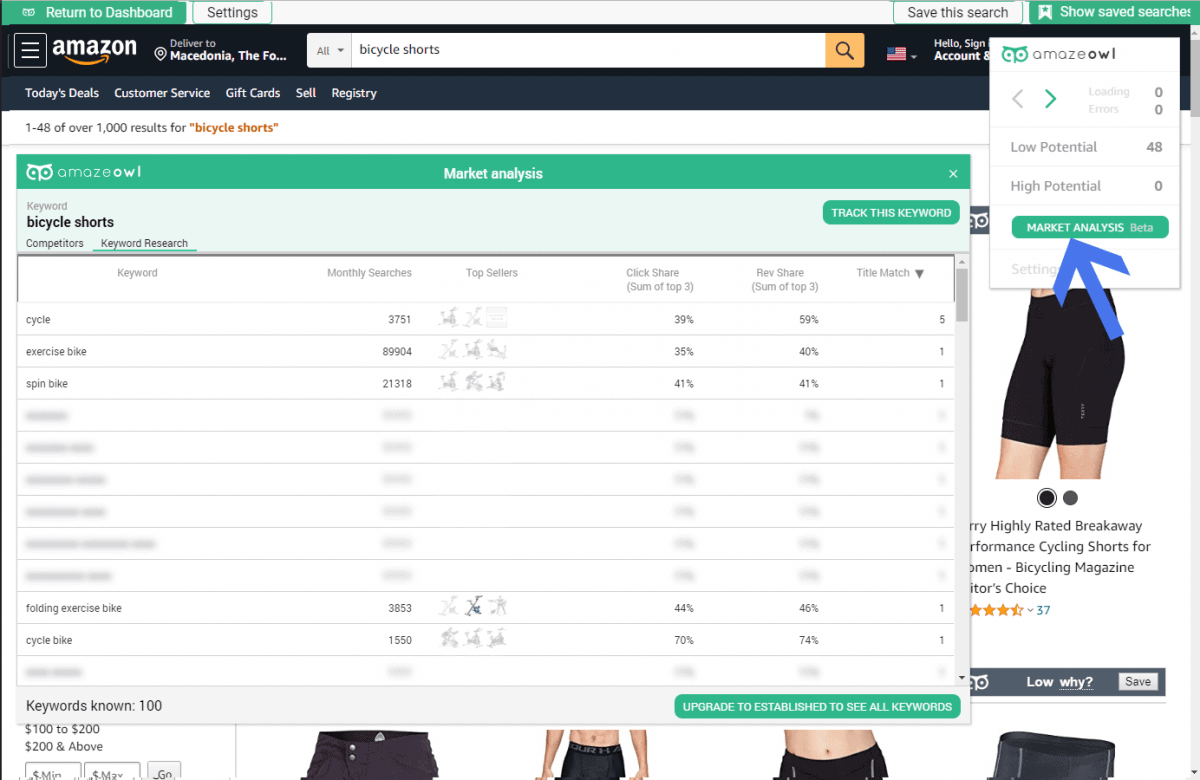The image size is (1200, 780).
Task: Open star rating dropdown on product
Action: (x=1030, y=610)
